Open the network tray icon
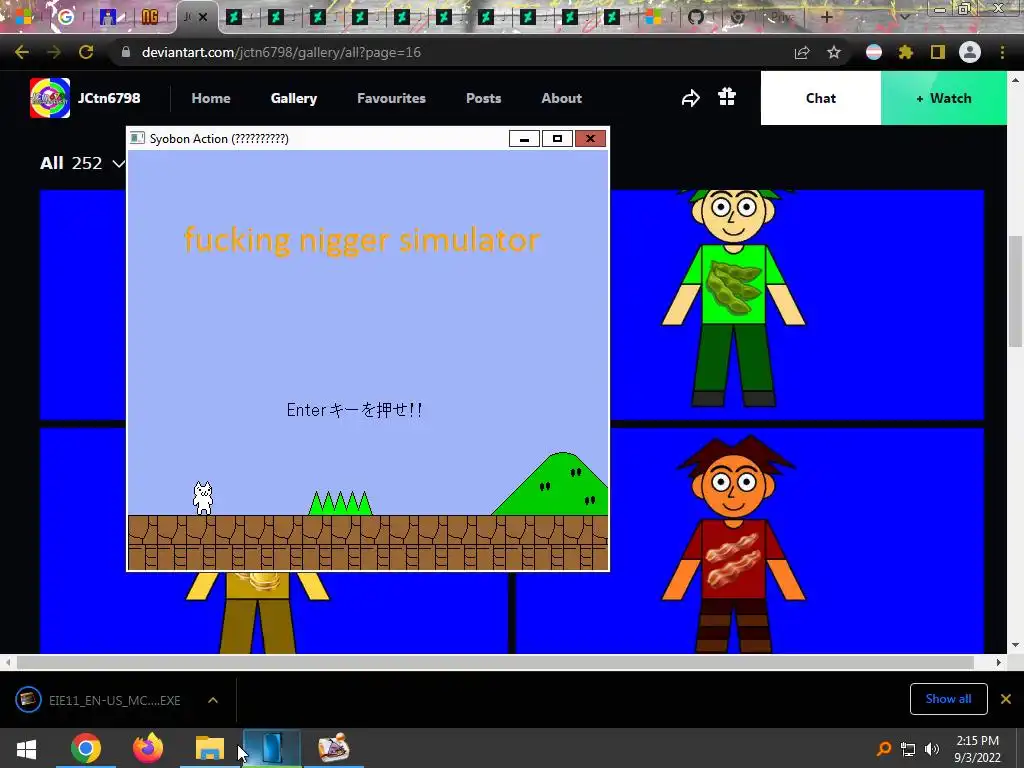 point(908,748)
